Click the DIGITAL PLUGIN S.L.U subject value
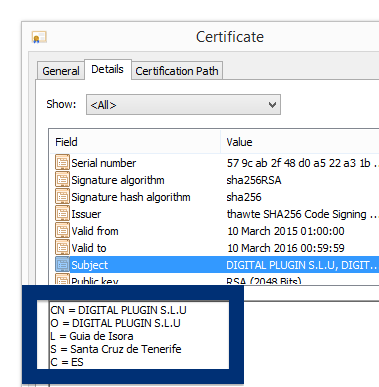This screenshot has height=387, width=379. point(301,265)
